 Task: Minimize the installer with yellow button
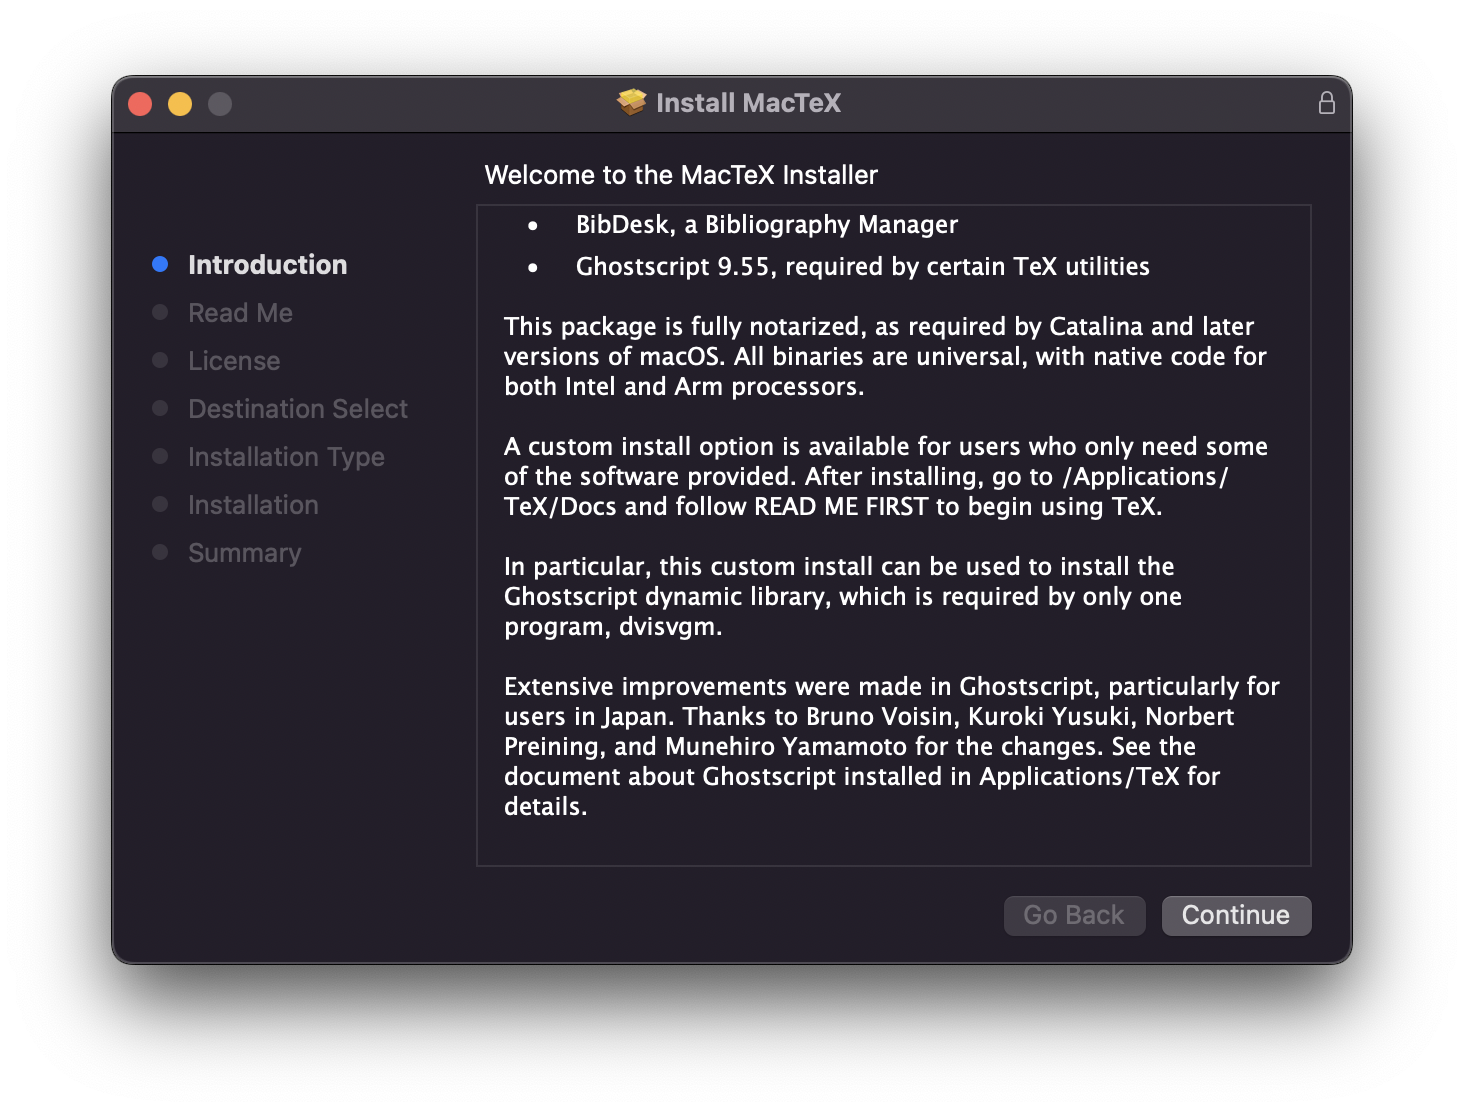(180, 104)
